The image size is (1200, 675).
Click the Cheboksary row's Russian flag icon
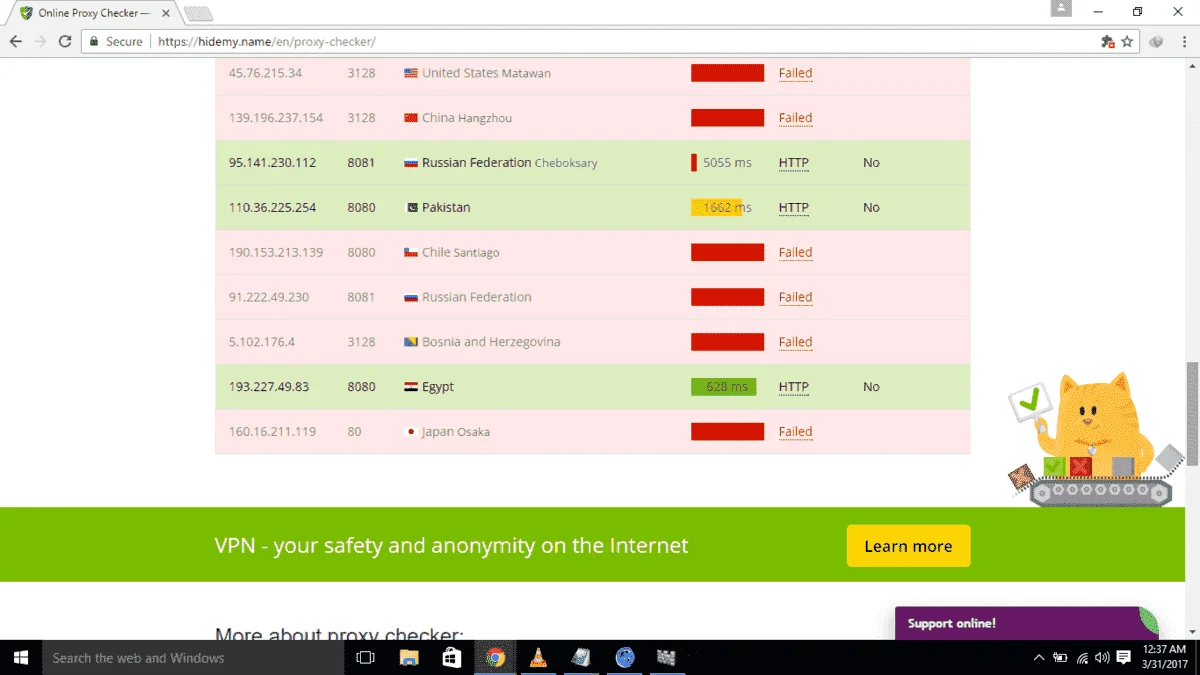(x=410, y=163)
